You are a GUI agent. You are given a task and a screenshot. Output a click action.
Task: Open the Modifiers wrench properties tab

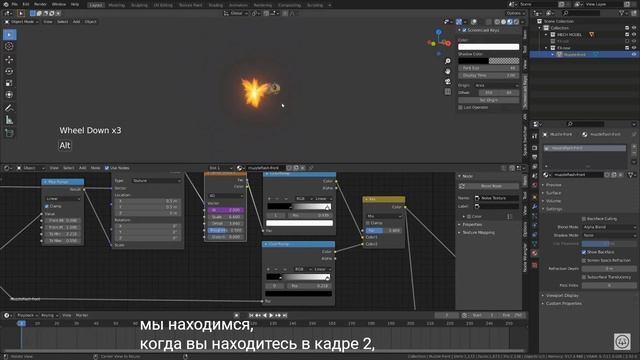pos(535,207)
